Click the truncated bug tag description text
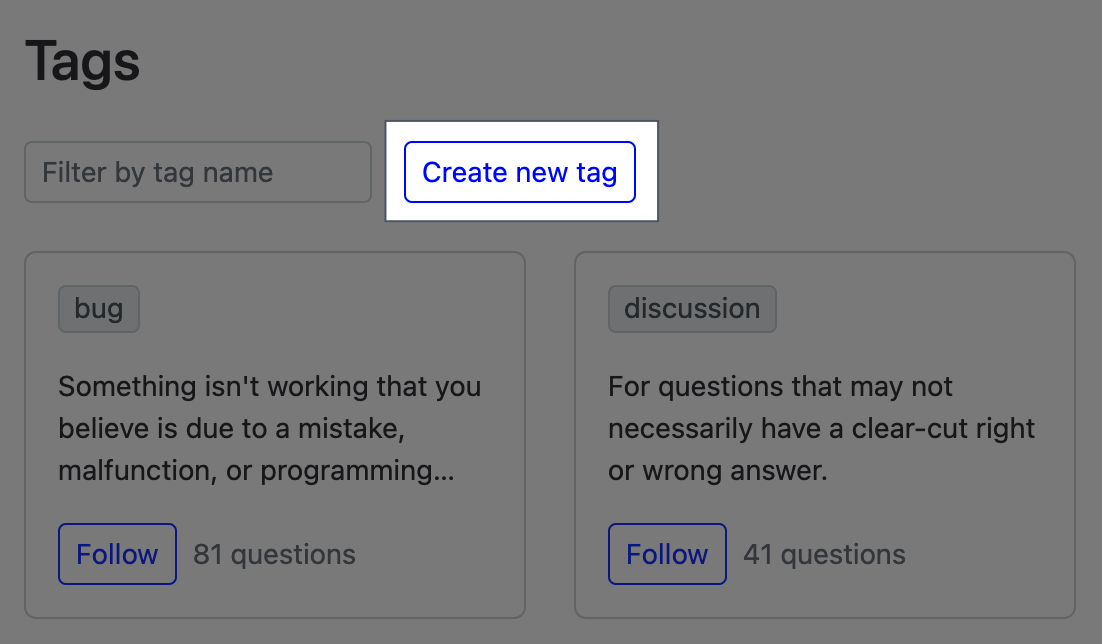This screenshot has height=644, width=1102. [270, 428]
